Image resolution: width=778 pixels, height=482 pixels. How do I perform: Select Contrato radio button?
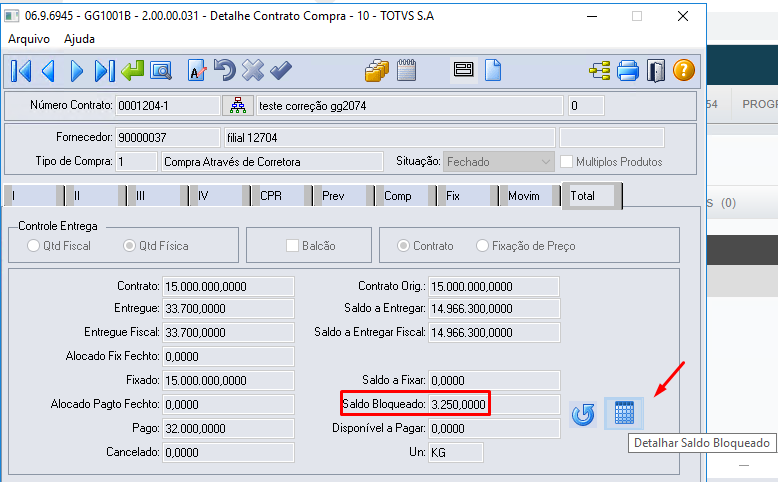(x=403, y=246)
